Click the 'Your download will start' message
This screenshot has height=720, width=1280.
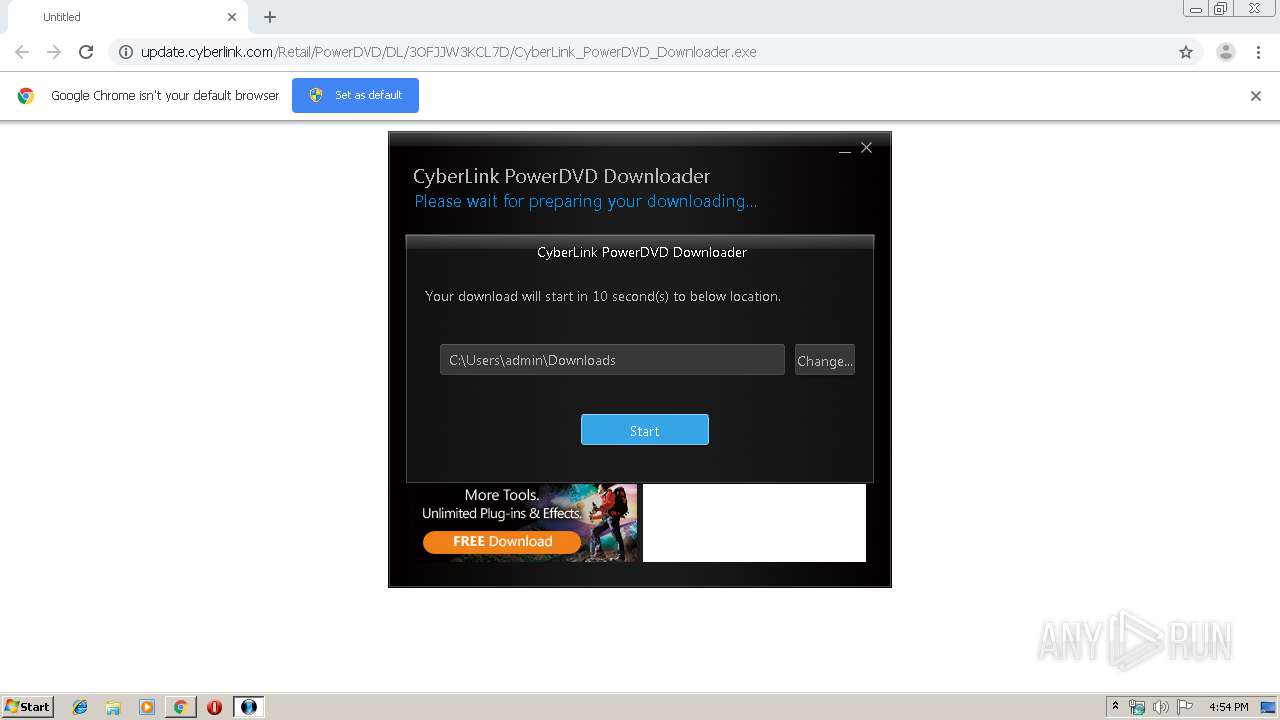[x=603, y=296]
